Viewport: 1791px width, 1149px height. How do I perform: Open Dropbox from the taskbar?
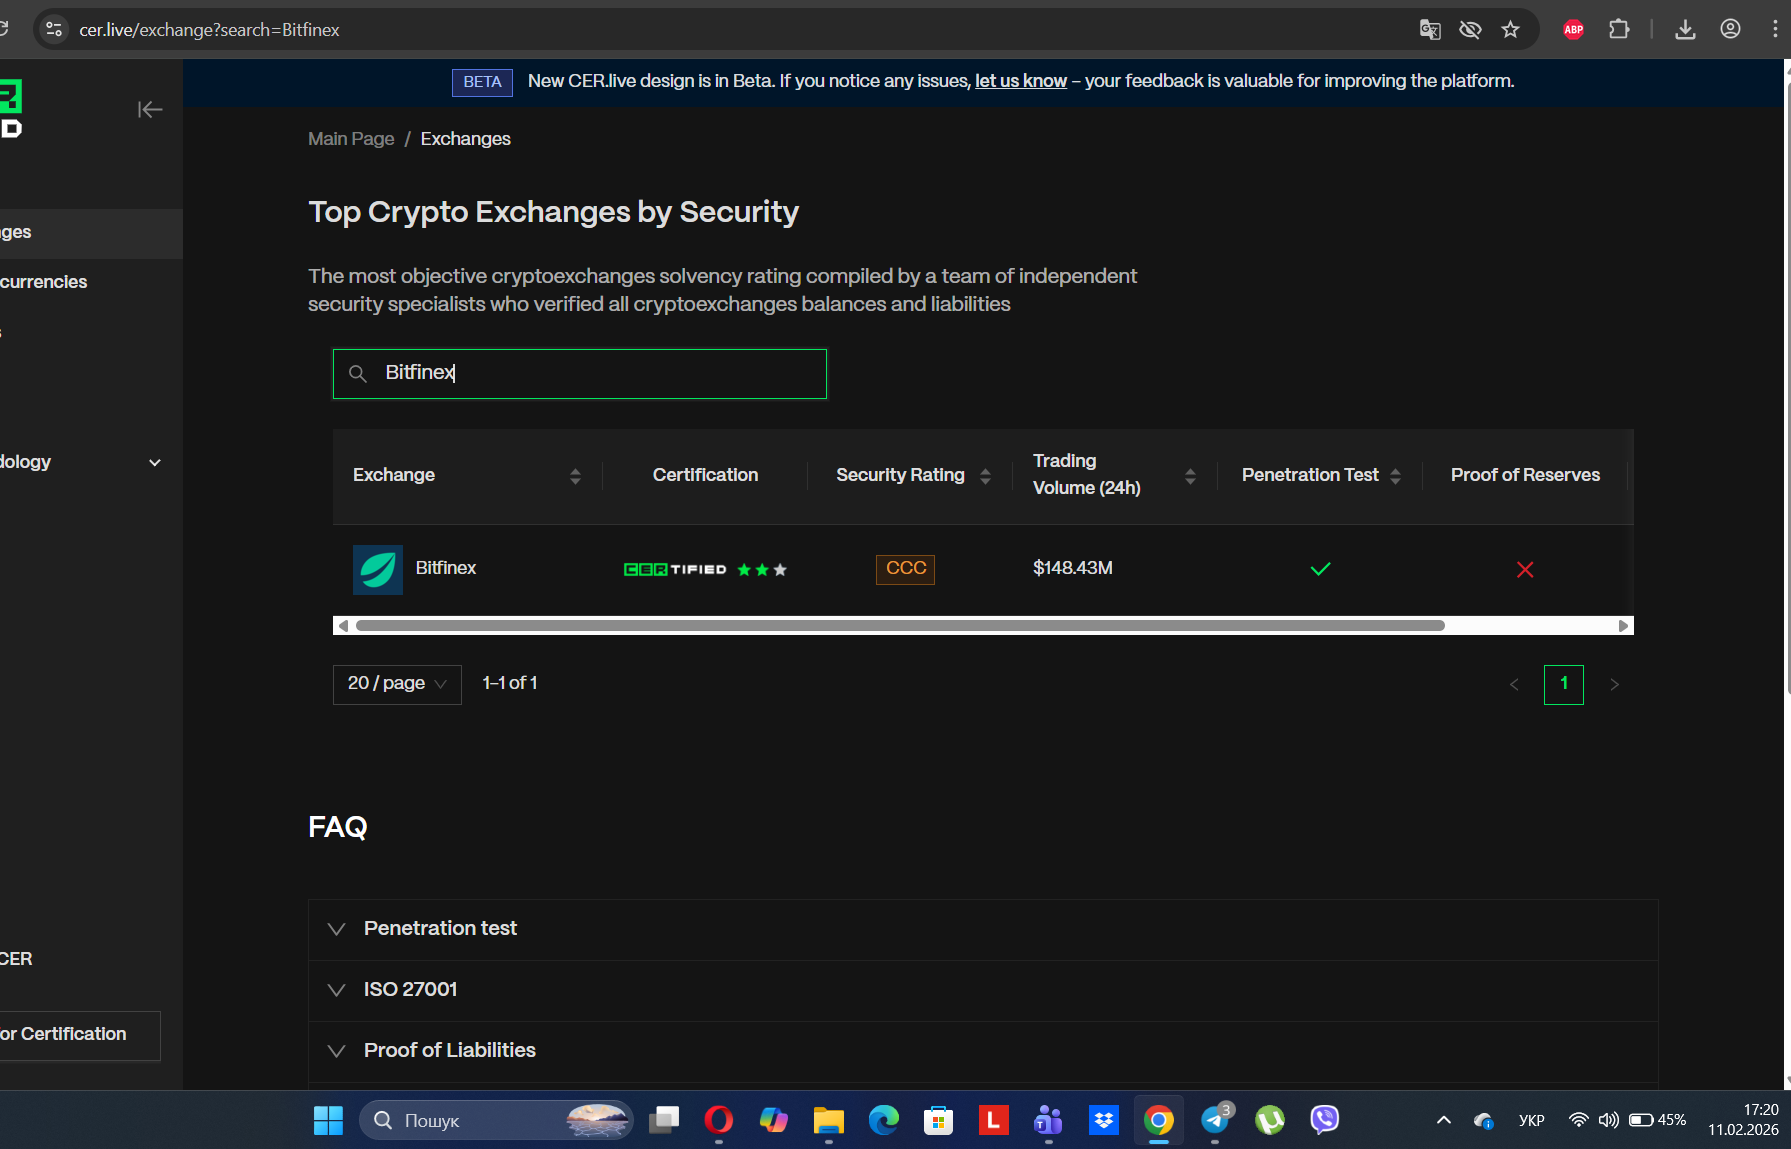(1104, 1120)
